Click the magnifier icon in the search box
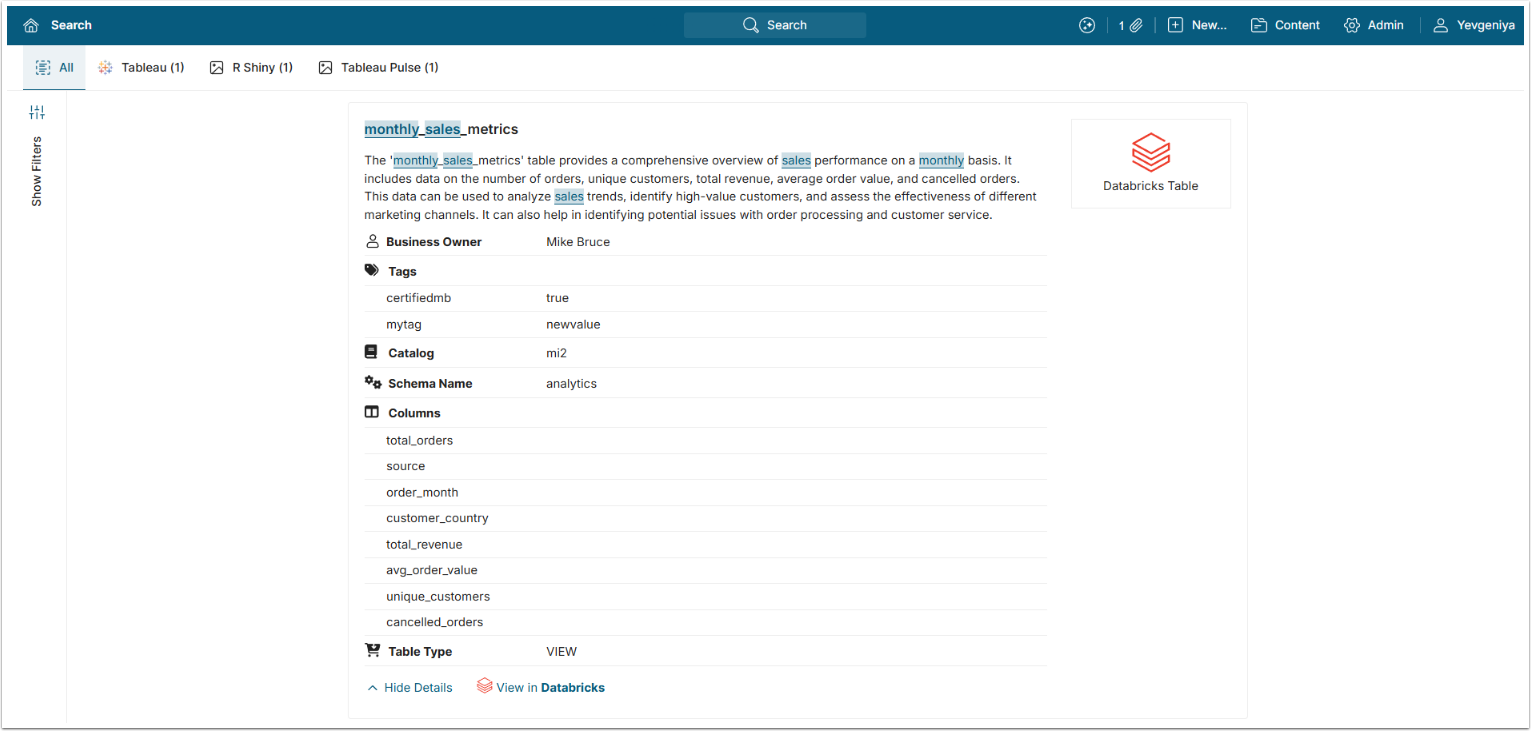This screenshot has width=1531, height=731. click(751, 25)
